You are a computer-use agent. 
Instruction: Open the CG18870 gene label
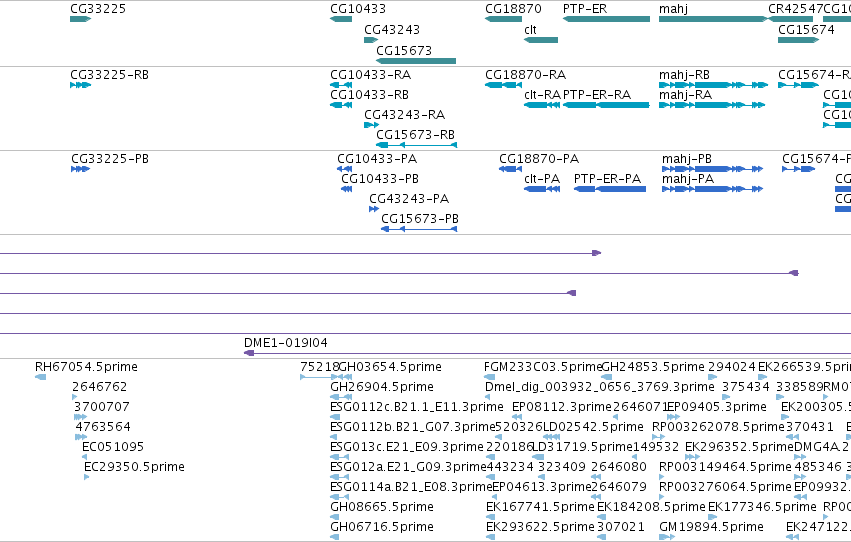pos(513,9)
